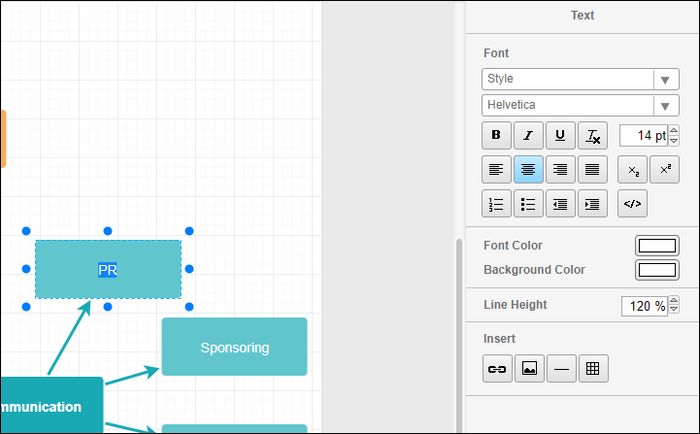Viewport: 700px width, 434px height.
Task: Open the HTML code view icon
Action: click(x=632, y=204)
